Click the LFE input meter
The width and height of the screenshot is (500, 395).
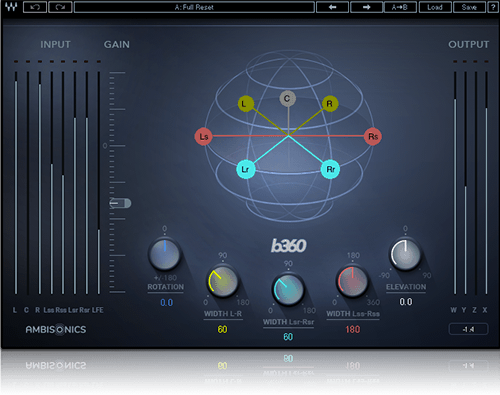(x=99, y=183)
